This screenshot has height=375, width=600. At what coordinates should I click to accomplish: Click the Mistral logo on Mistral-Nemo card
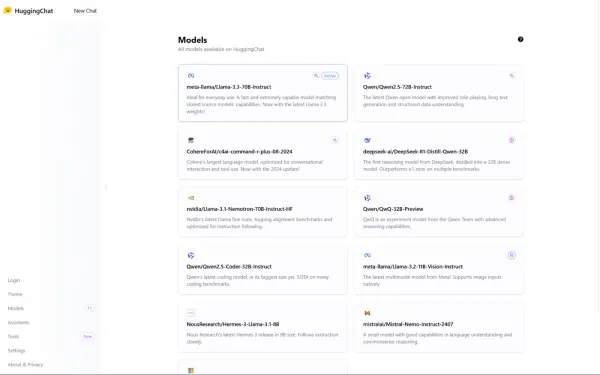pos(367,313)
